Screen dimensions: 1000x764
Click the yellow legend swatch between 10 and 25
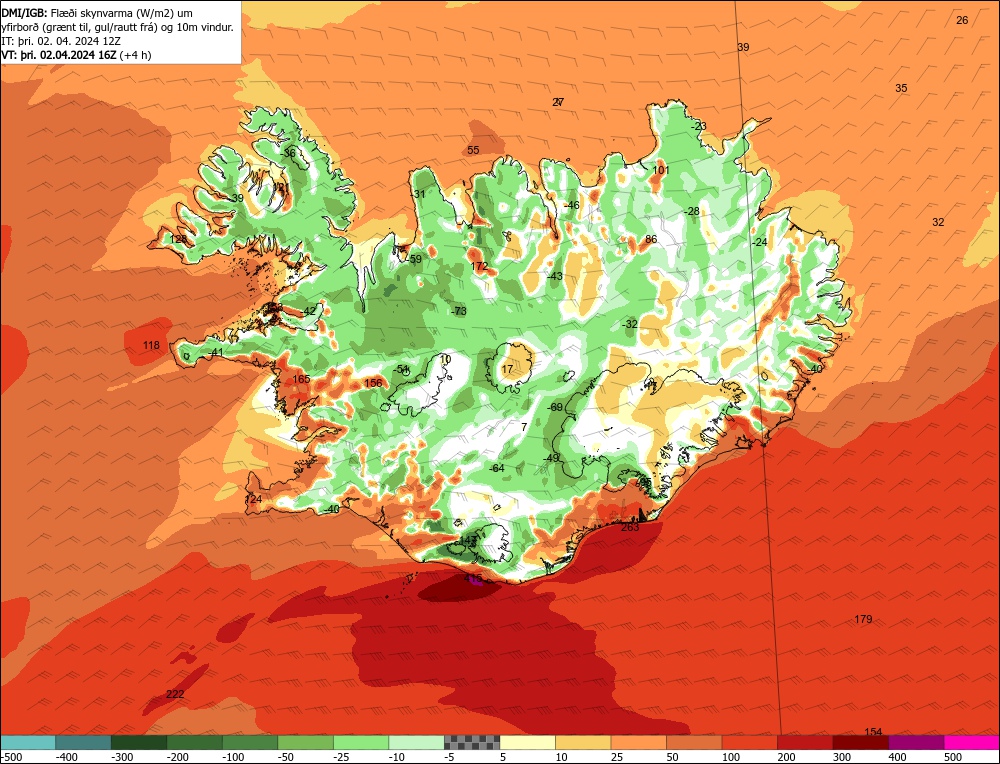583,742
